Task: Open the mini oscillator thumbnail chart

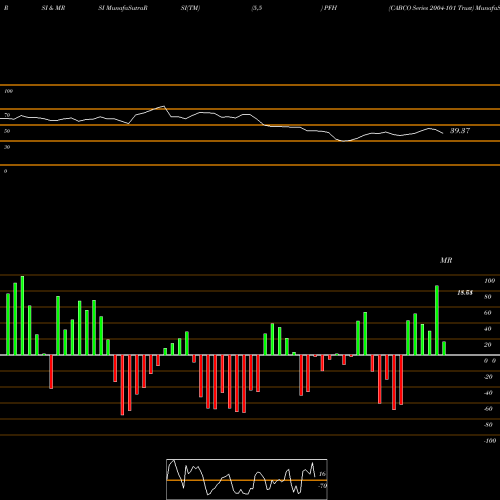Action: 247,479
